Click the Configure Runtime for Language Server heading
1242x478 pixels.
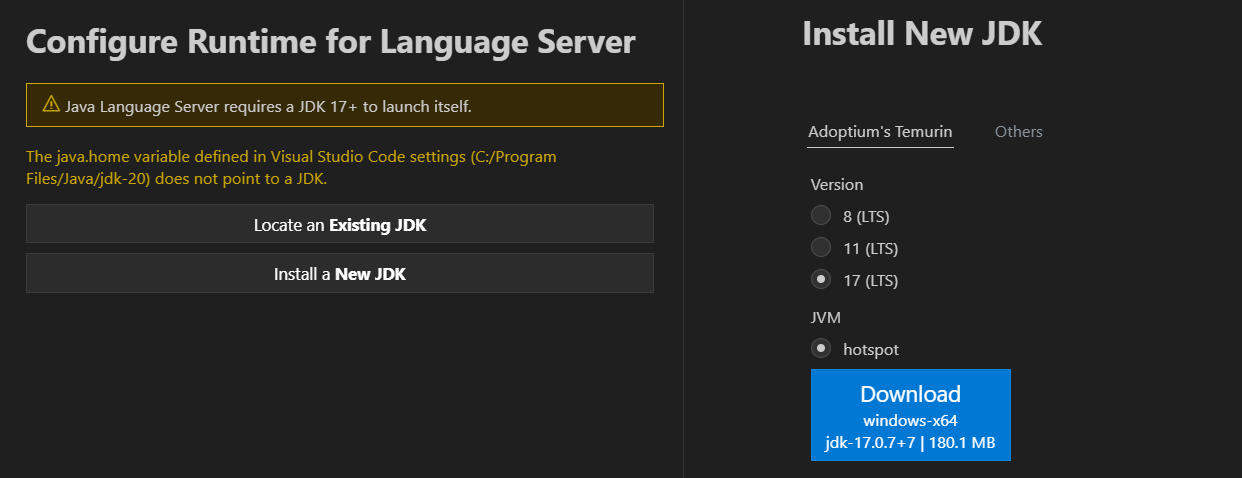point(331,42)
